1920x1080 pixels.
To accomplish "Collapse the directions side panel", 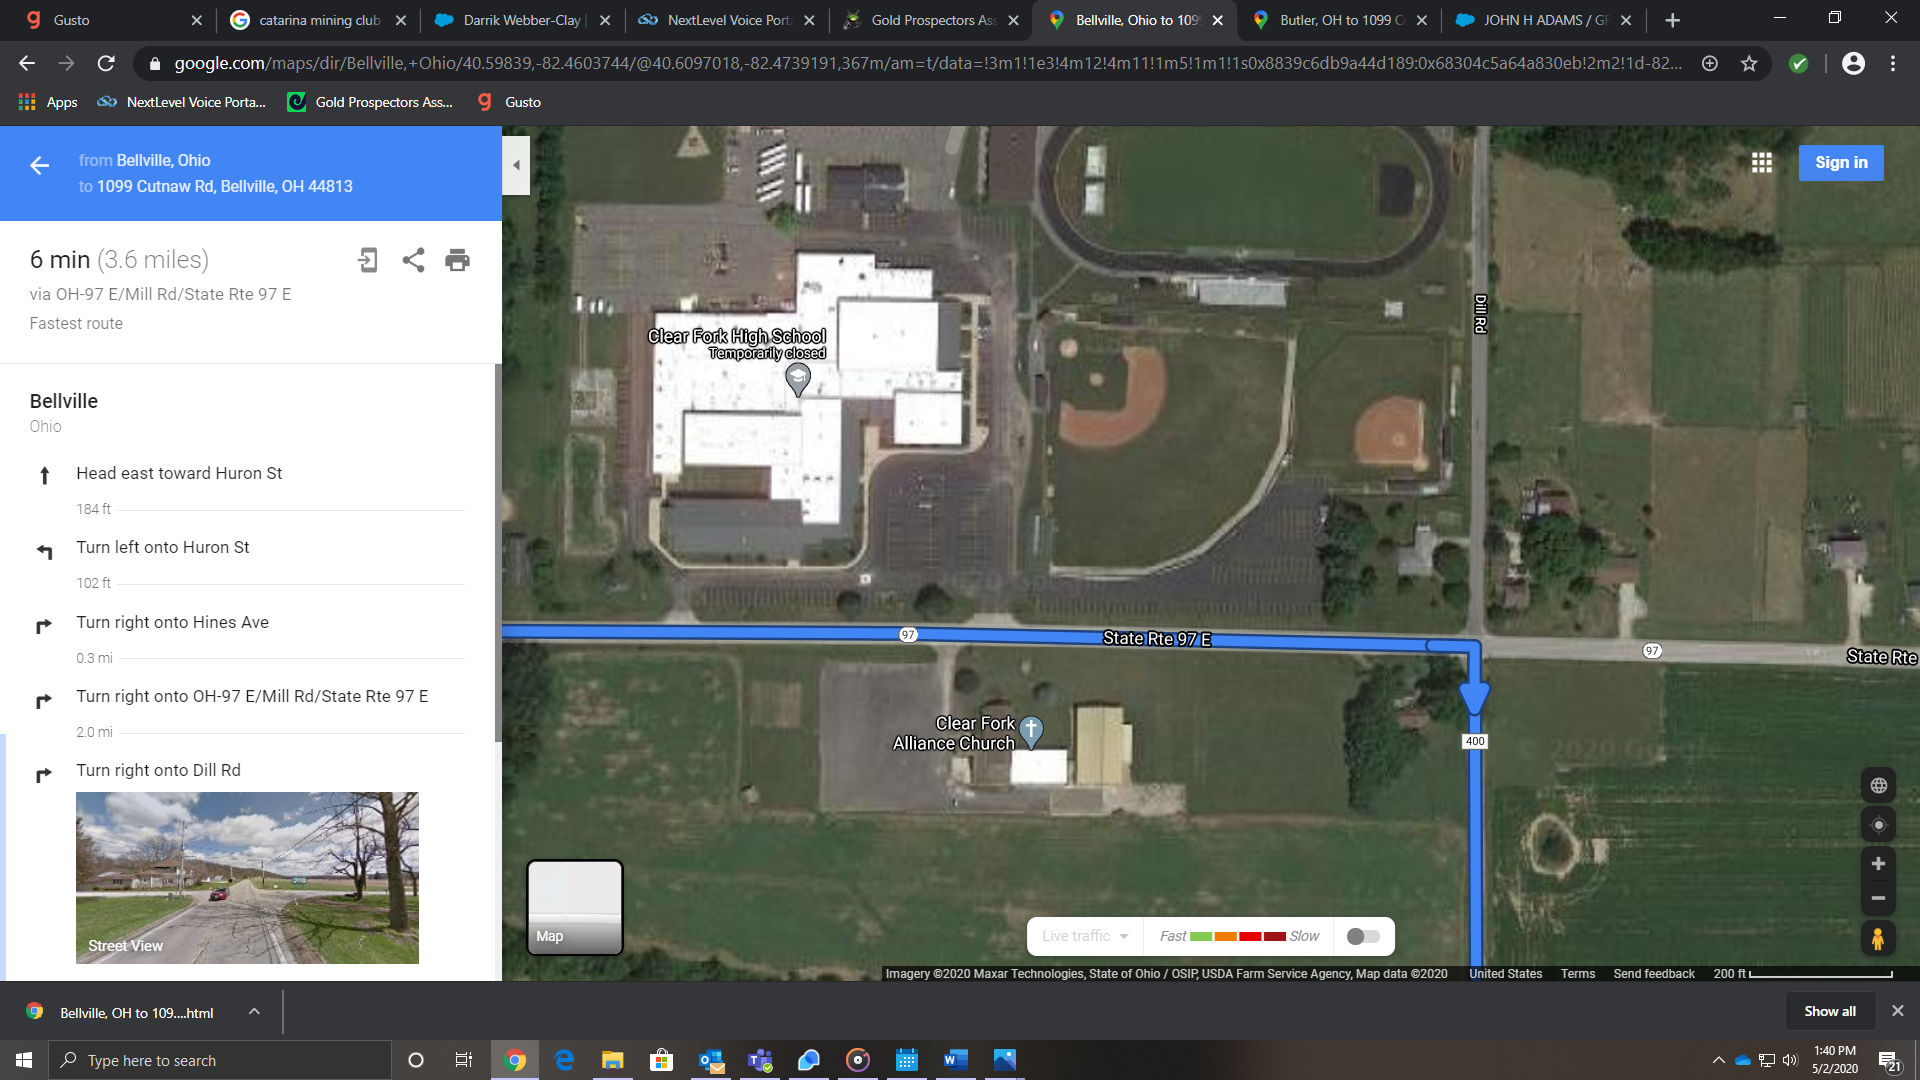I will (x=516, y=165).
